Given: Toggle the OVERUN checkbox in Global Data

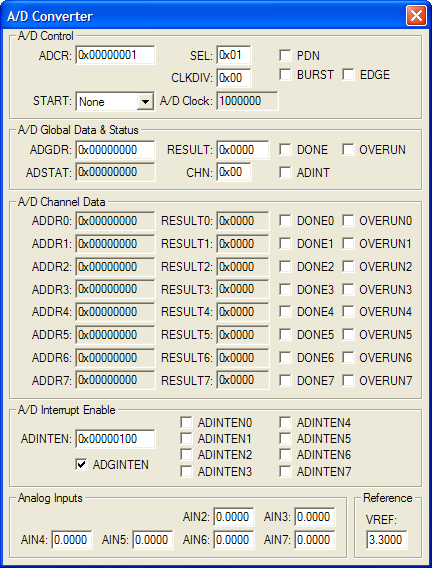Looking at the screenshot, I should (348, 150).
